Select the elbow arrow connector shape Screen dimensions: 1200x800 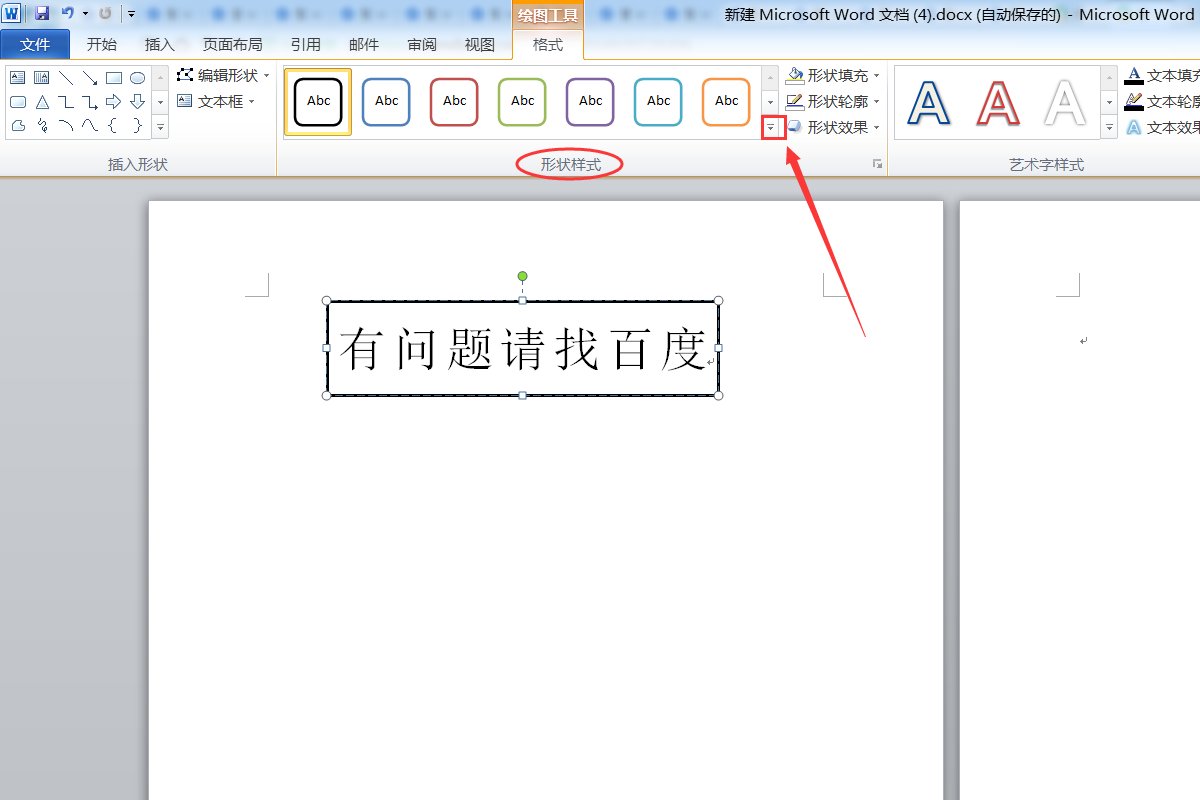[90, 101]
